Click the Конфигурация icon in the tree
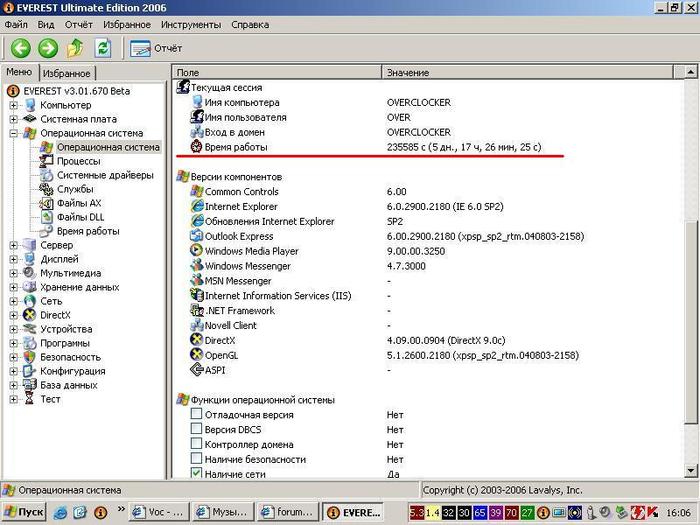This screenshot has width=700, height=525. pyautogui.click(x=29, y=371)
